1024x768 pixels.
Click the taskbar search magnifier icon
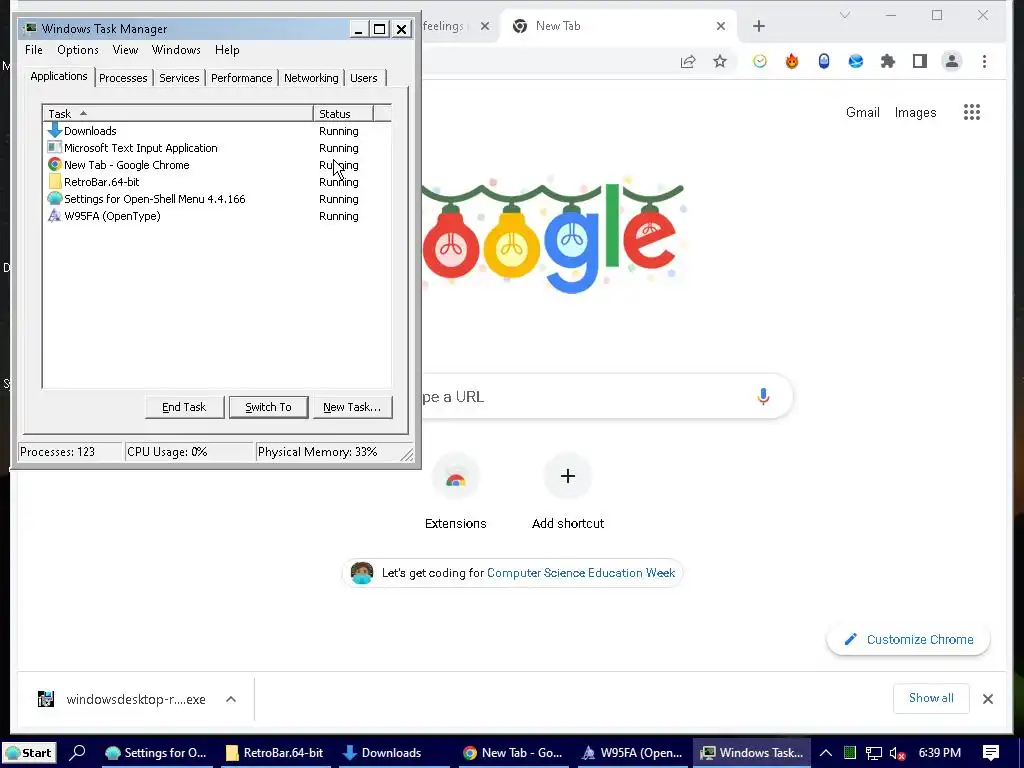(78, 752)
